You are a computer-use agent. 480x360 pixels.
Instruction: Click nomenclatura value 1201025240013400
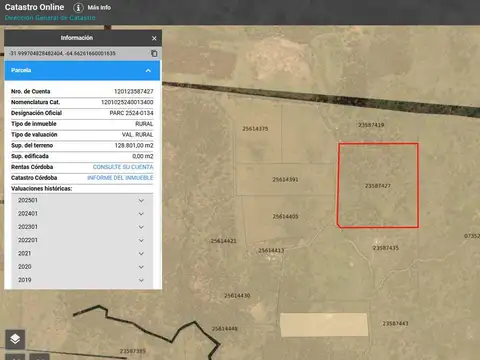pos(127,102)
